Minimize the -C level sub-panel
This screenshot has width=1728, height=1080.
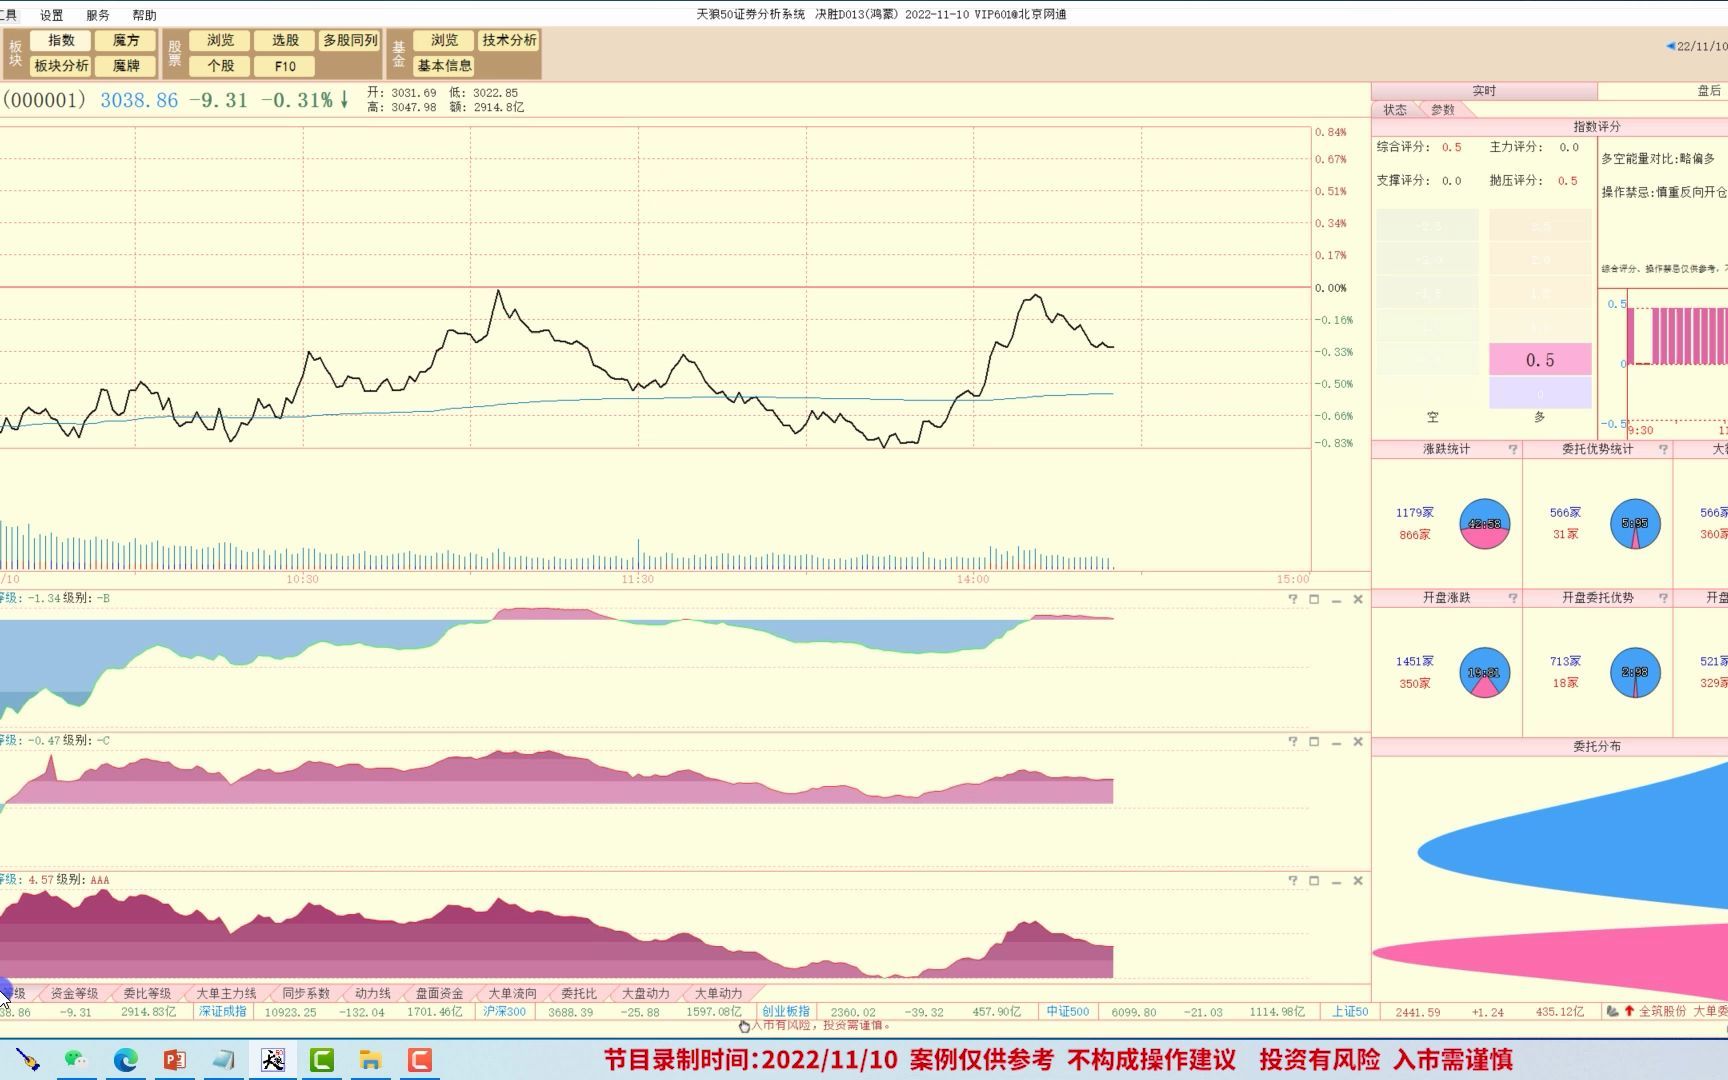[x=1336, y=742]
